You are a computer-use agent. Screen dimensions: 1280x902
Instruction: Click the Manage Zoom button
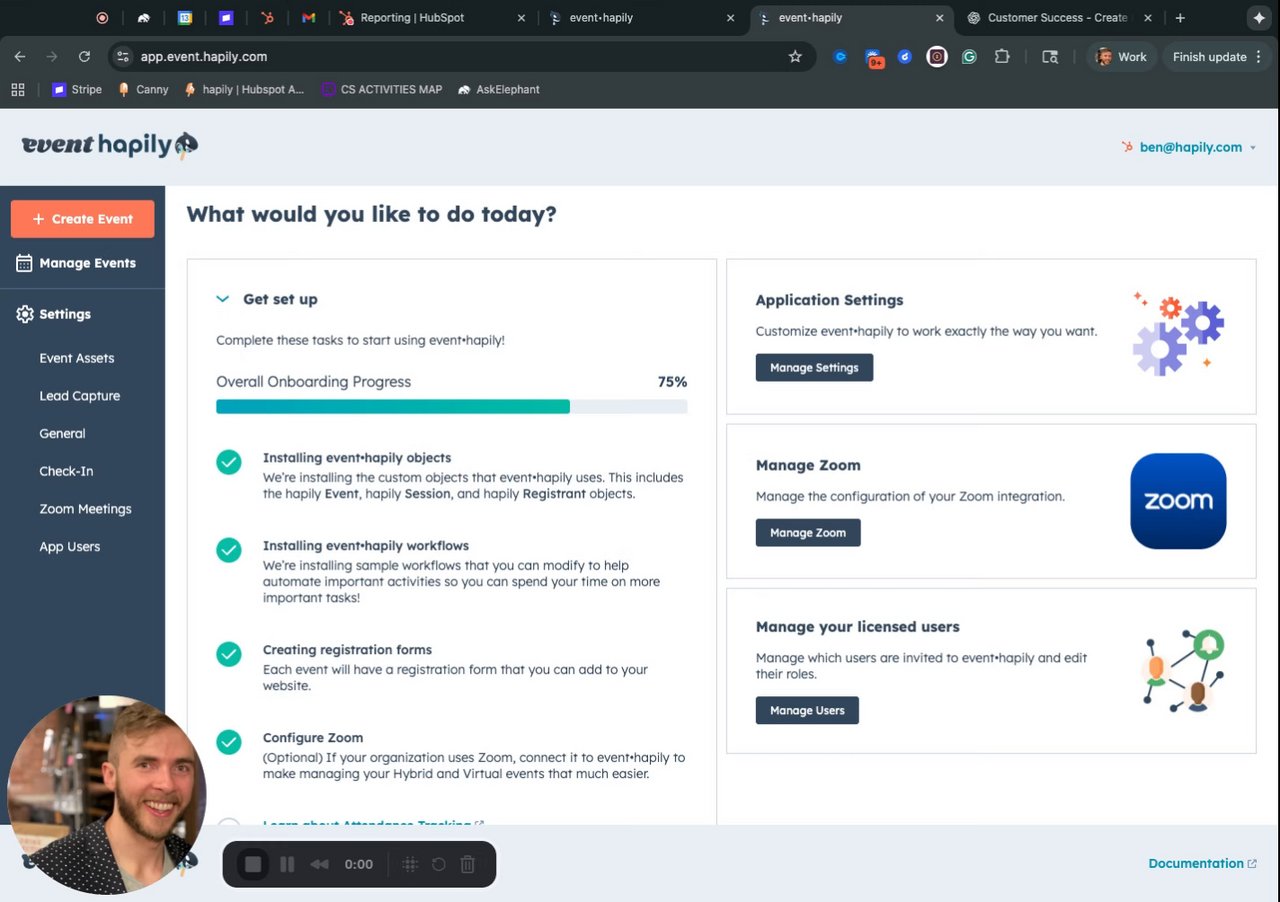pos(808,533)
